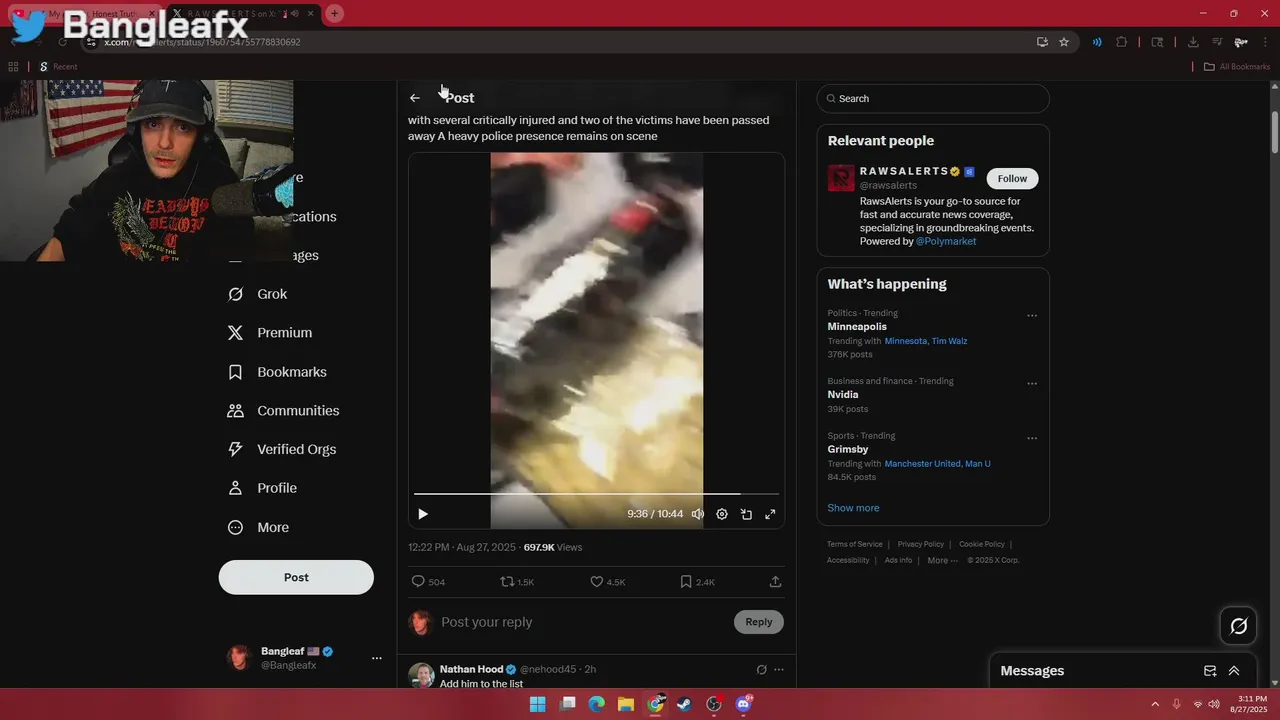Click the Minnesota, Tim Walz link
Screen dimensions: 1280x720
coord(926,341)
